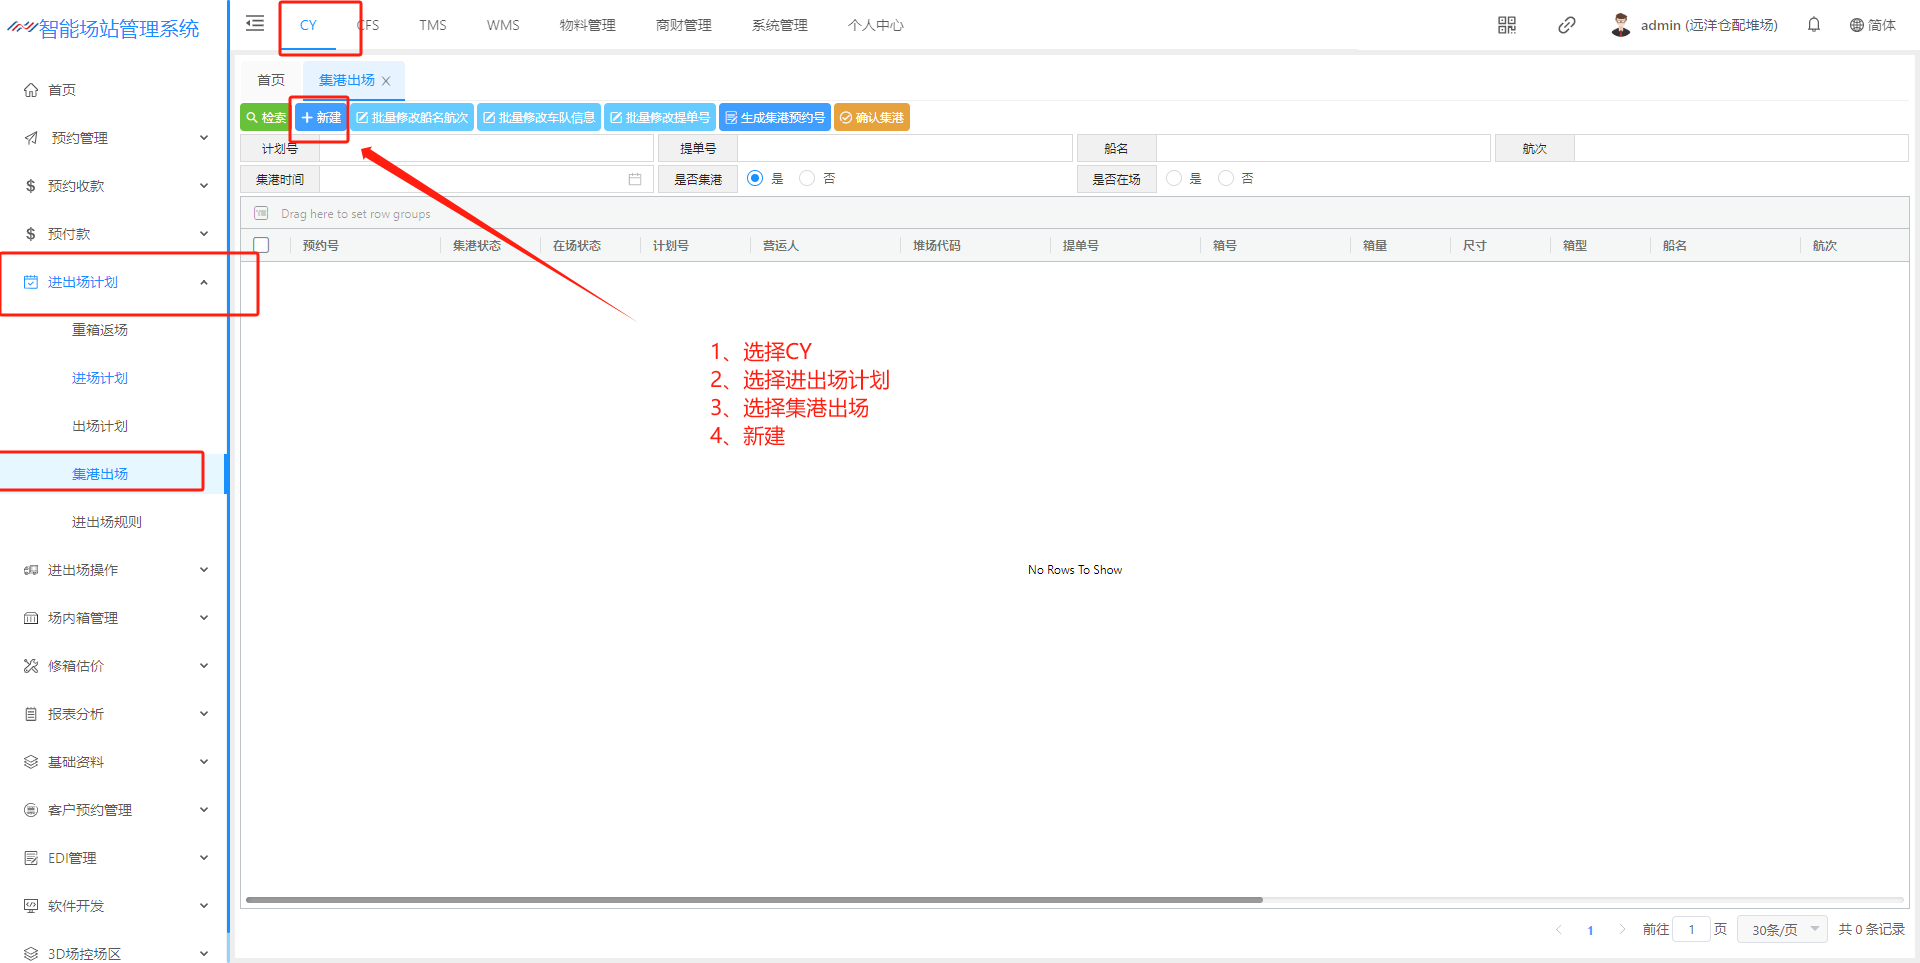Click the 首页 home icon in sidebar
This screenshot has width=1920, height=963.
[31, 90]
